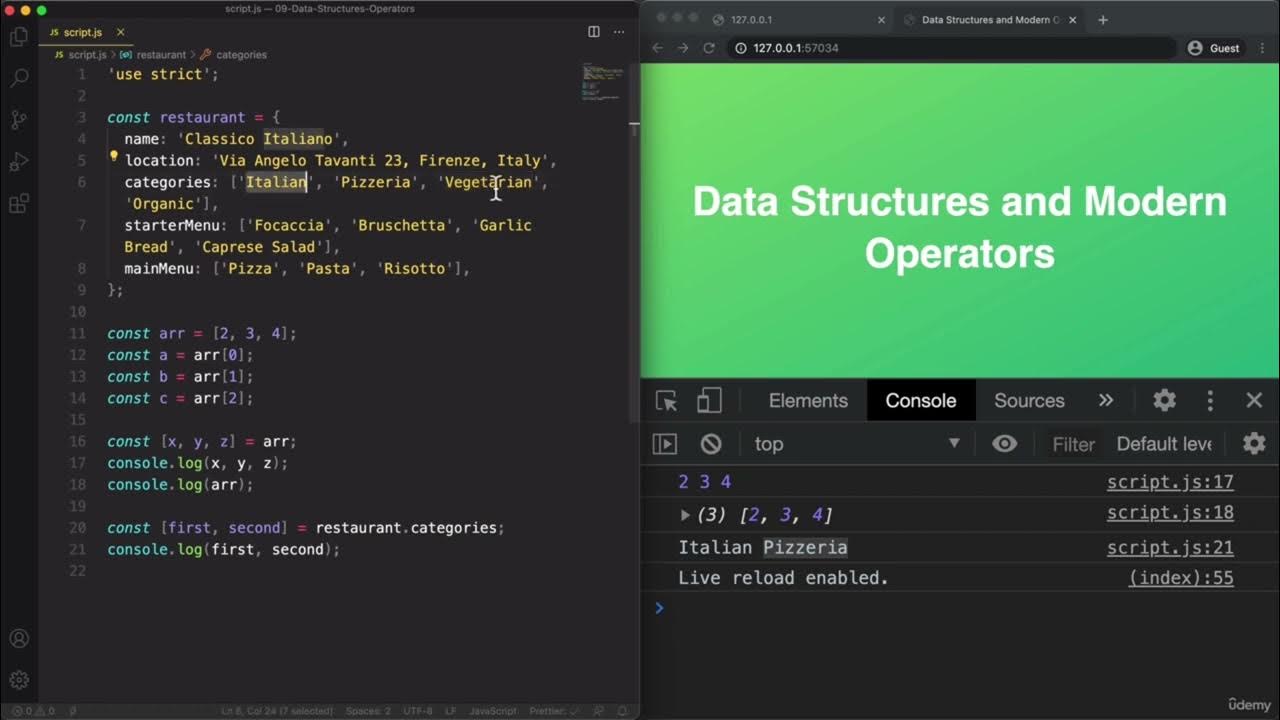Expand the logged array (3) [2, 3, 4]
1280x720 pixels.
685,515
